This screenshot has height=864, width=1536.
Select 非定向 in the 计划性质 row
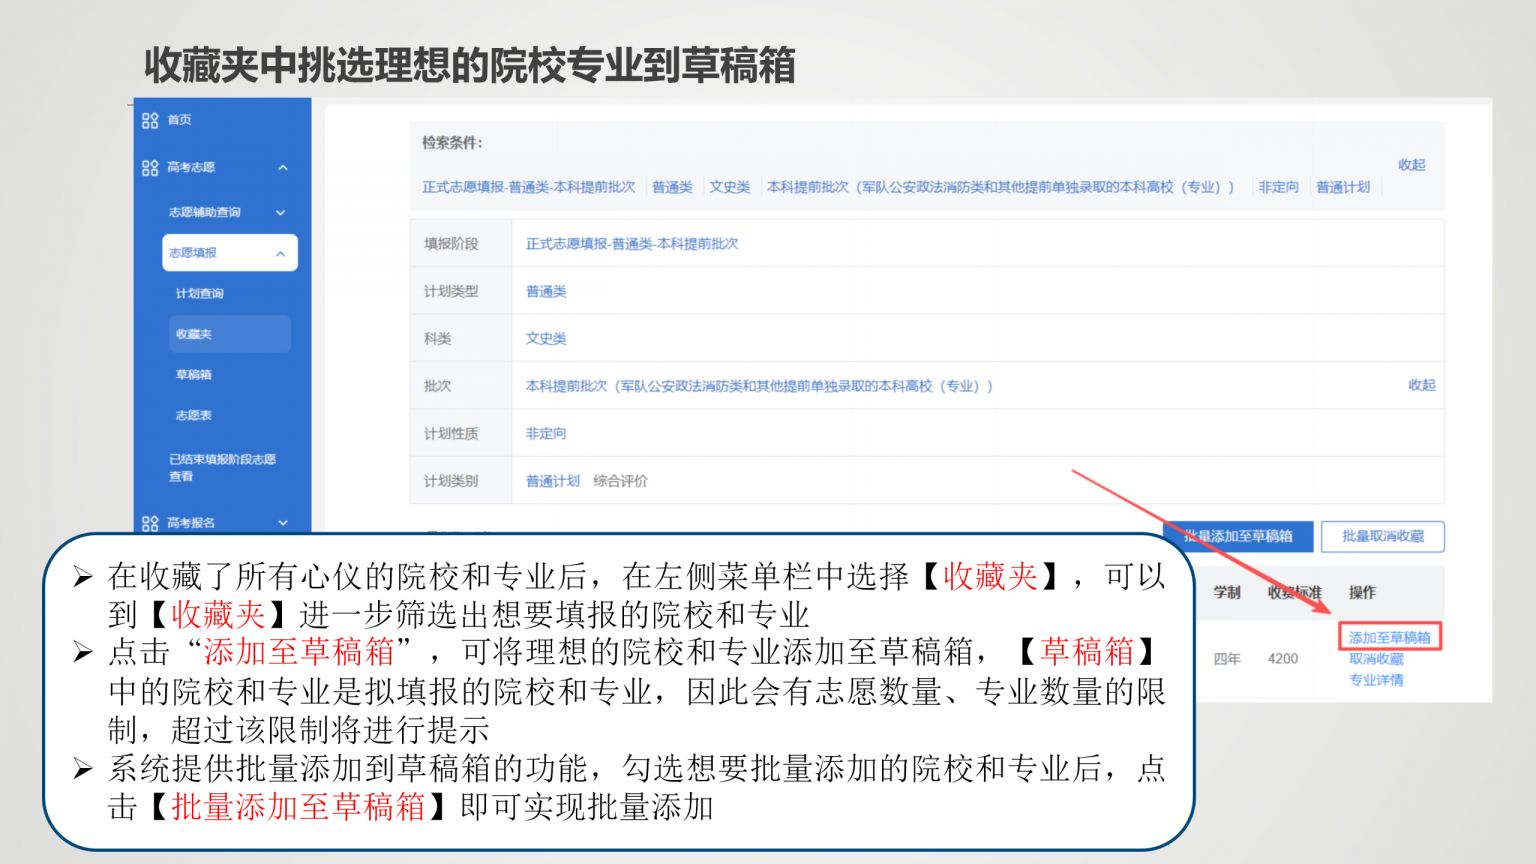click(546, 433)
